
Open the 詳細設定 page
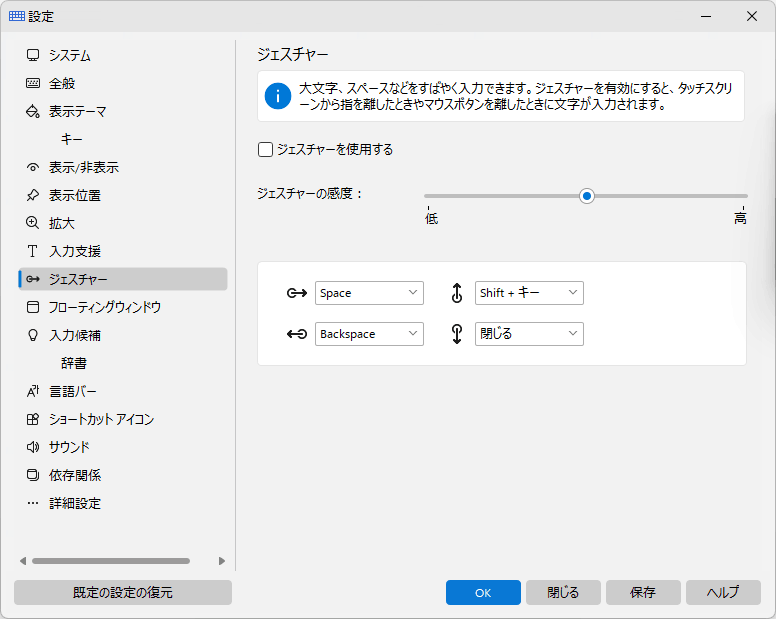123,503
